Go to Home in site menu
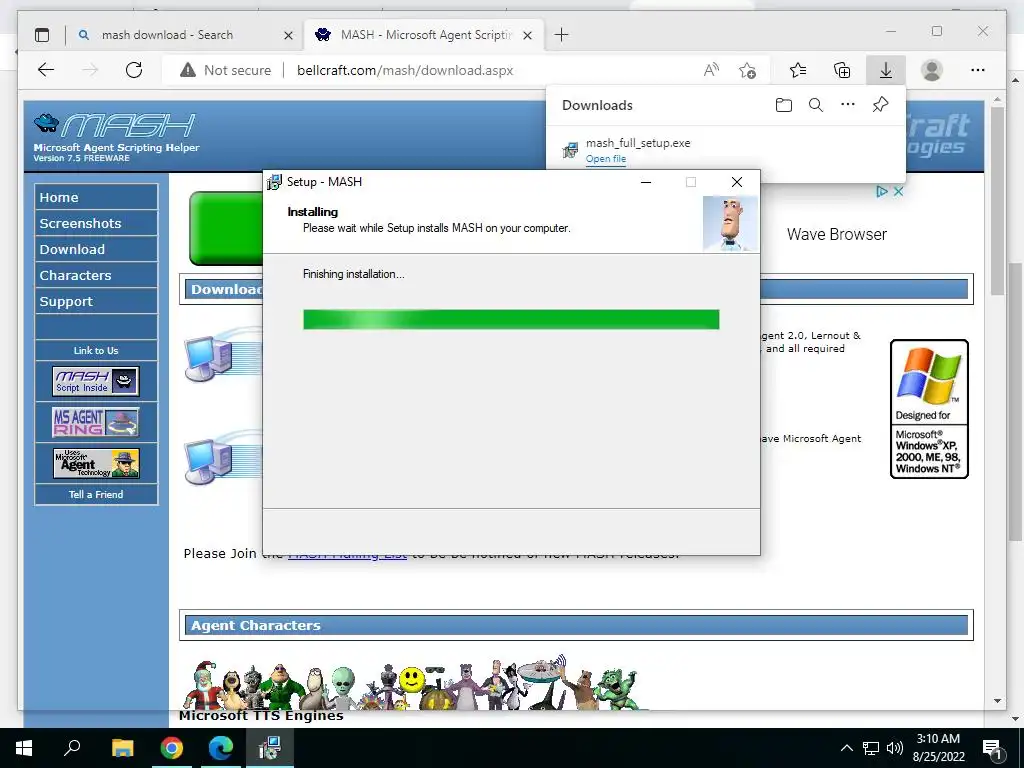1024x768 pixels. [96, 197]
